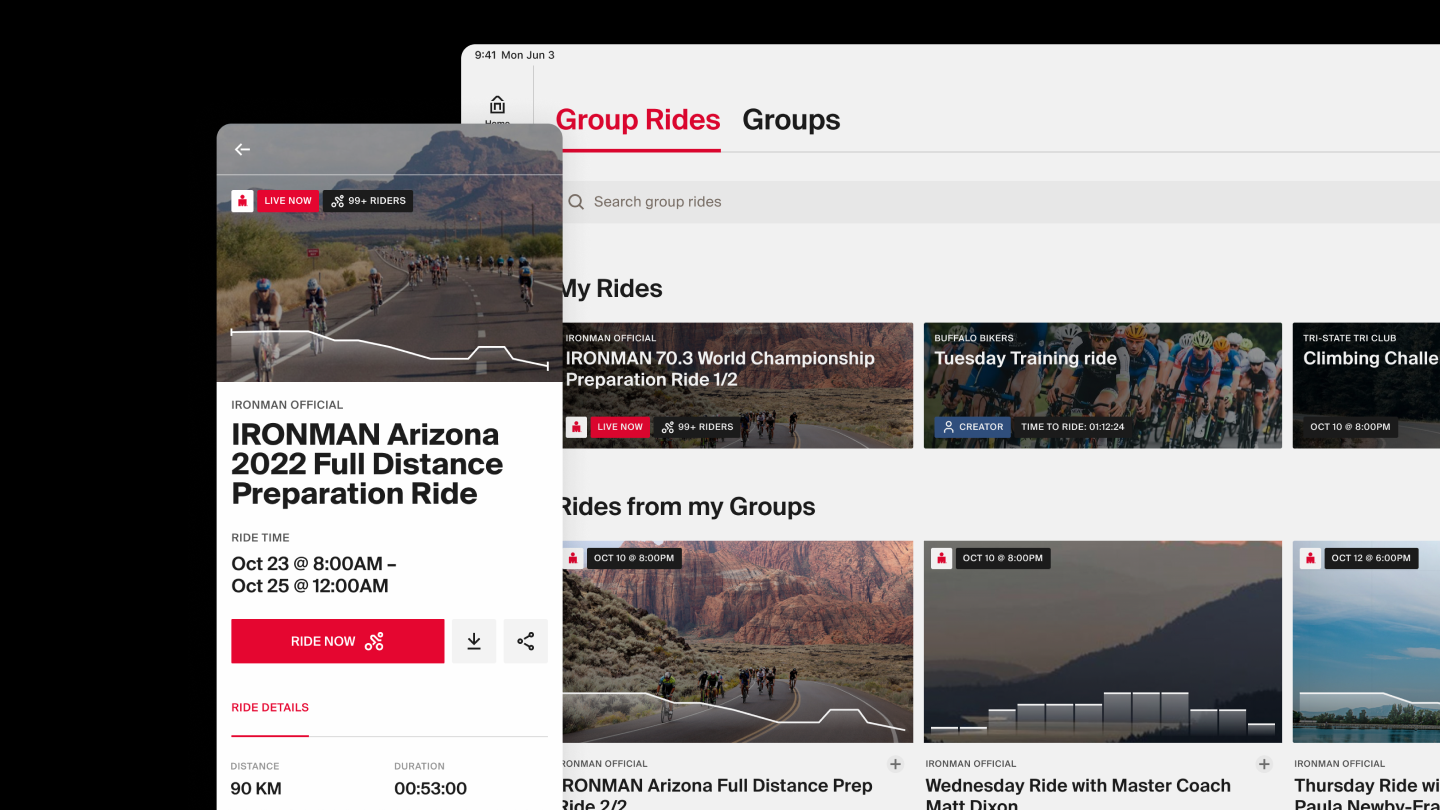Click RIDE NOW button
Viewport: 1440px width, 810px height.
point(338,641)
